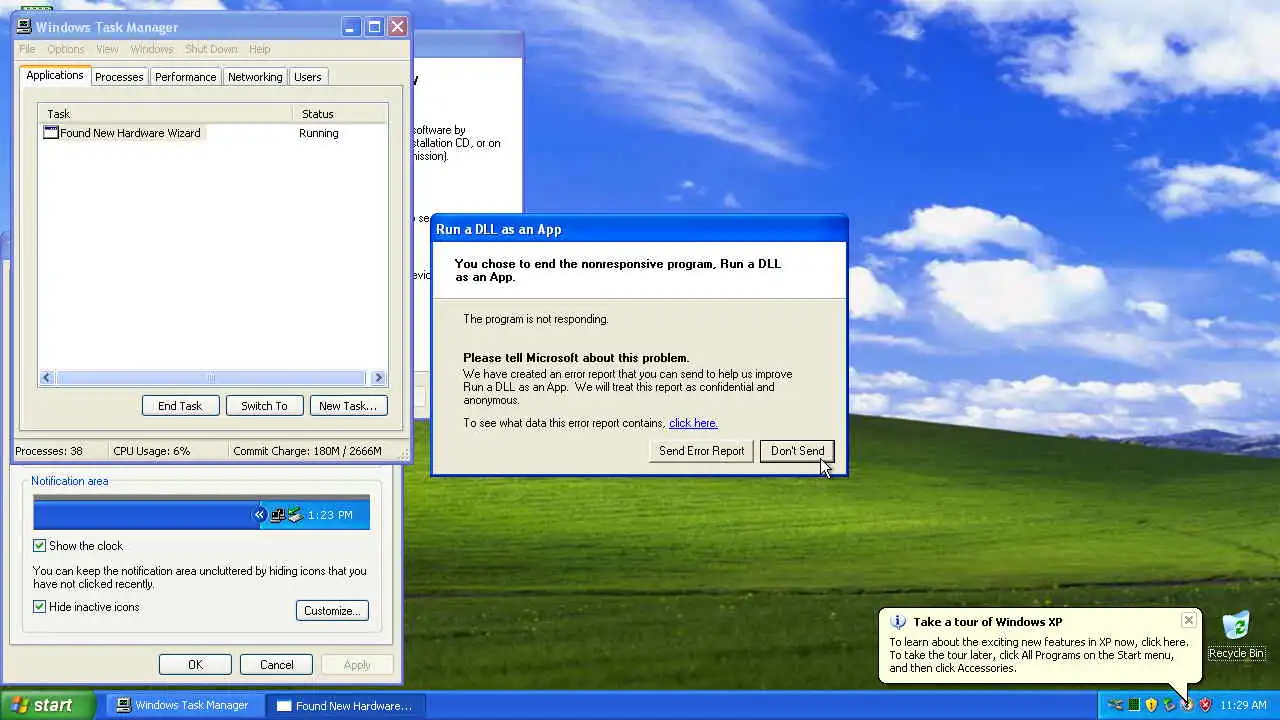Click the New Task... button

[348, 405]
